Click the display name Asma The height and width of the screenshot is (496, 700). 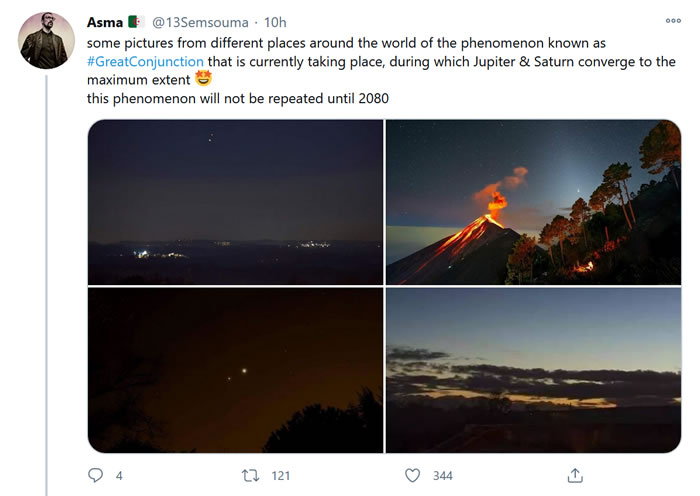[x=105, y=22]
